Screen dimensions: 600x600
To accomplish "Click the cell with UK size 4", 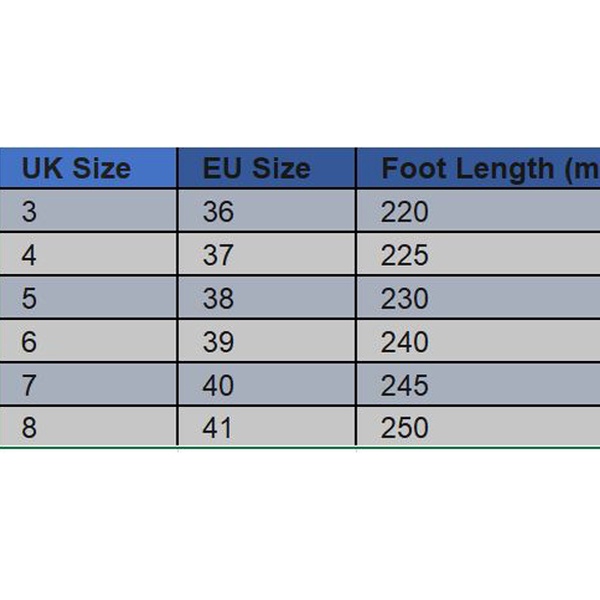I will (x=88, y=256).
